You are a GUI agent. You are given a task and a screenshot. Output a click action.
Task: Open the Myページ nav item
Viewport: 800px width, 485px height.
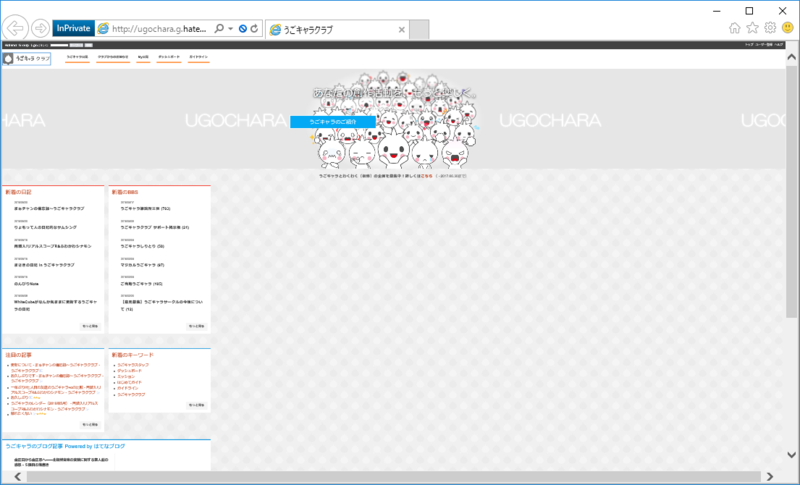pos(143,57)
